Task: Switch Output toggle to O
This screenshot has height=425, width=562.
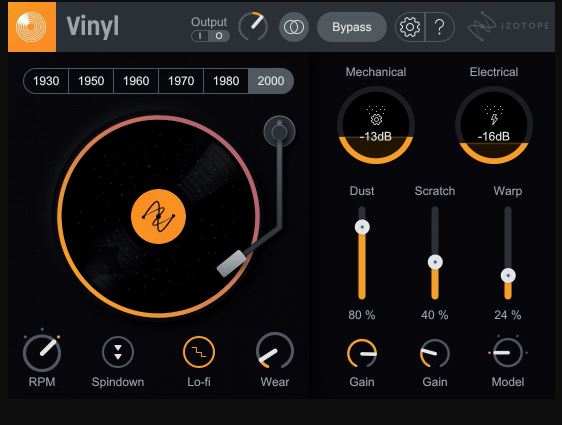Action: (x=219, y=36)
